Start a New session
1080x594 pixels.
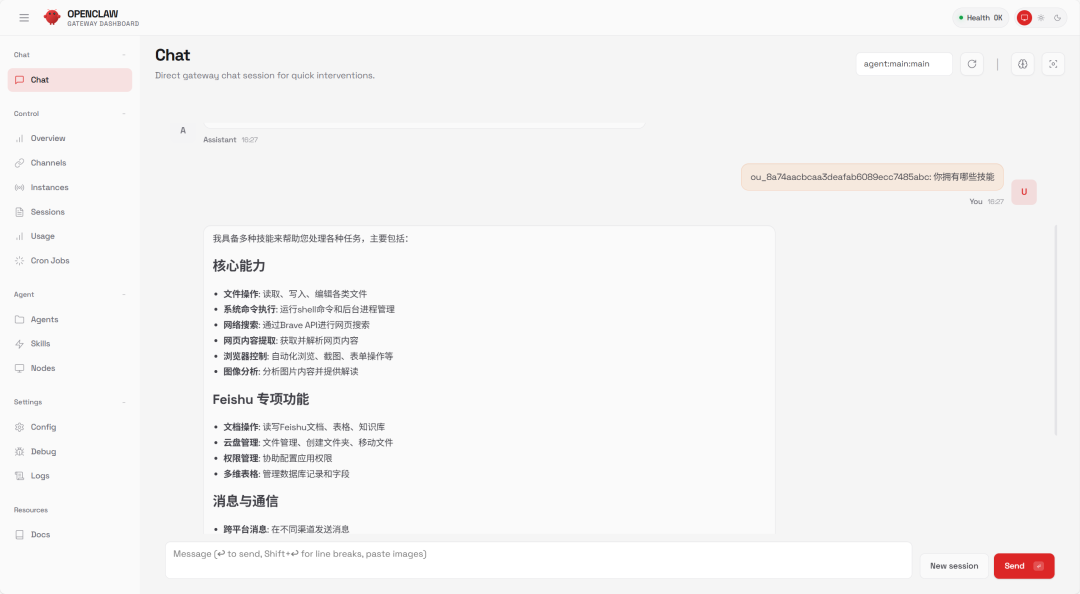coord(953,565)
